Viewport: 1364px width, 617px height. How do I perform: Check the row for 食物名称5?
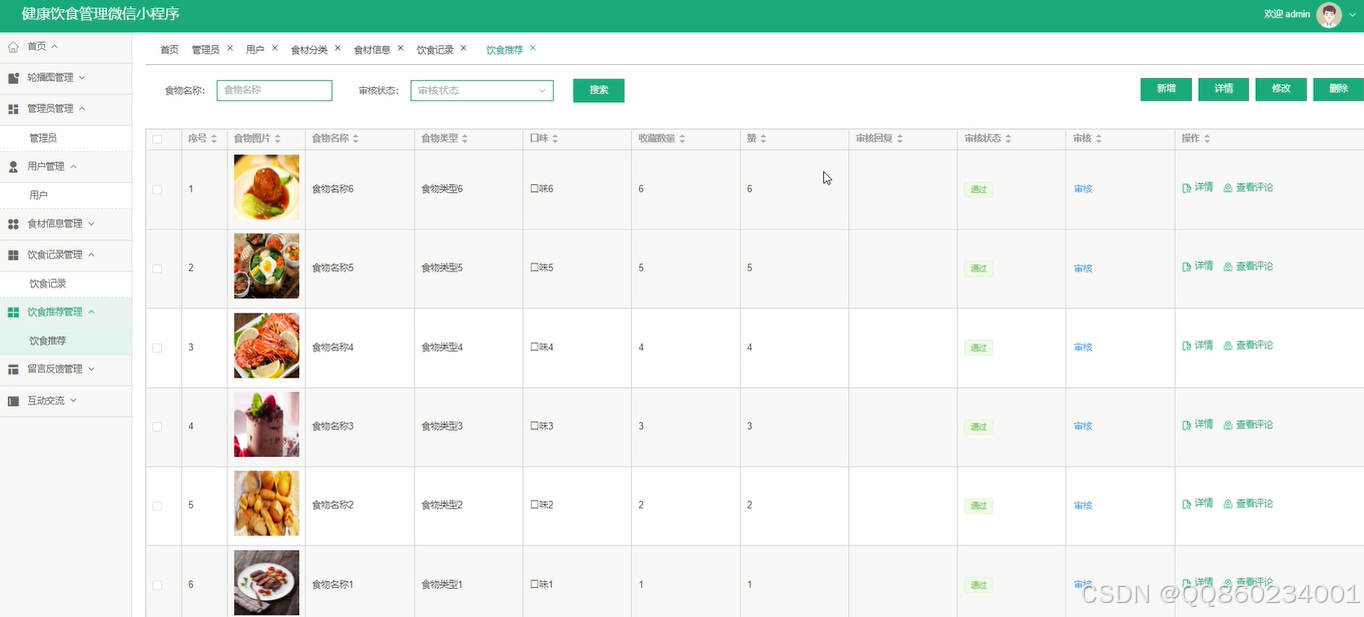(157, 268)
